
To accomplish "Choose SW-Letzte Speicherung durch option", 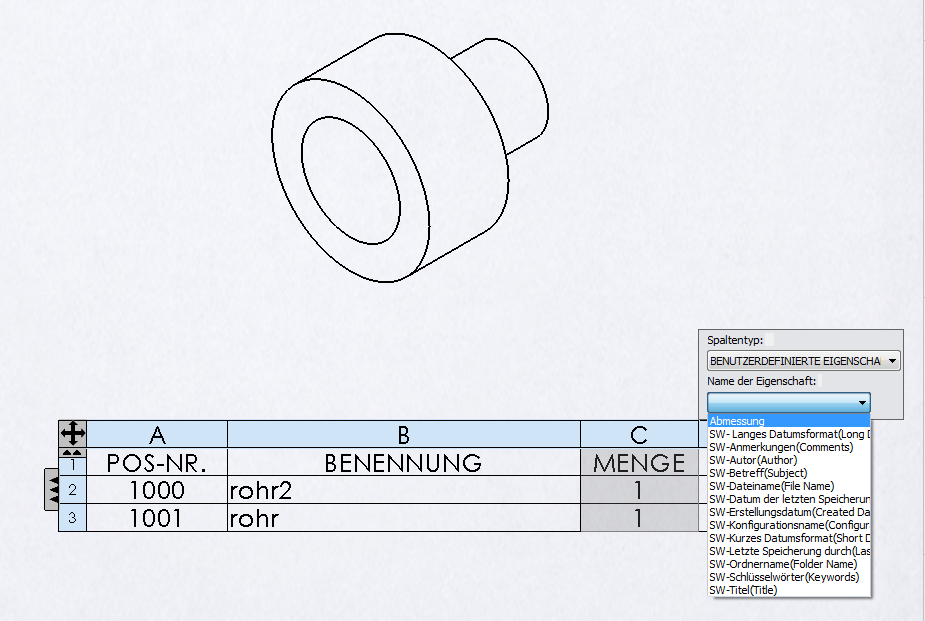I will [x=789, y=551].
